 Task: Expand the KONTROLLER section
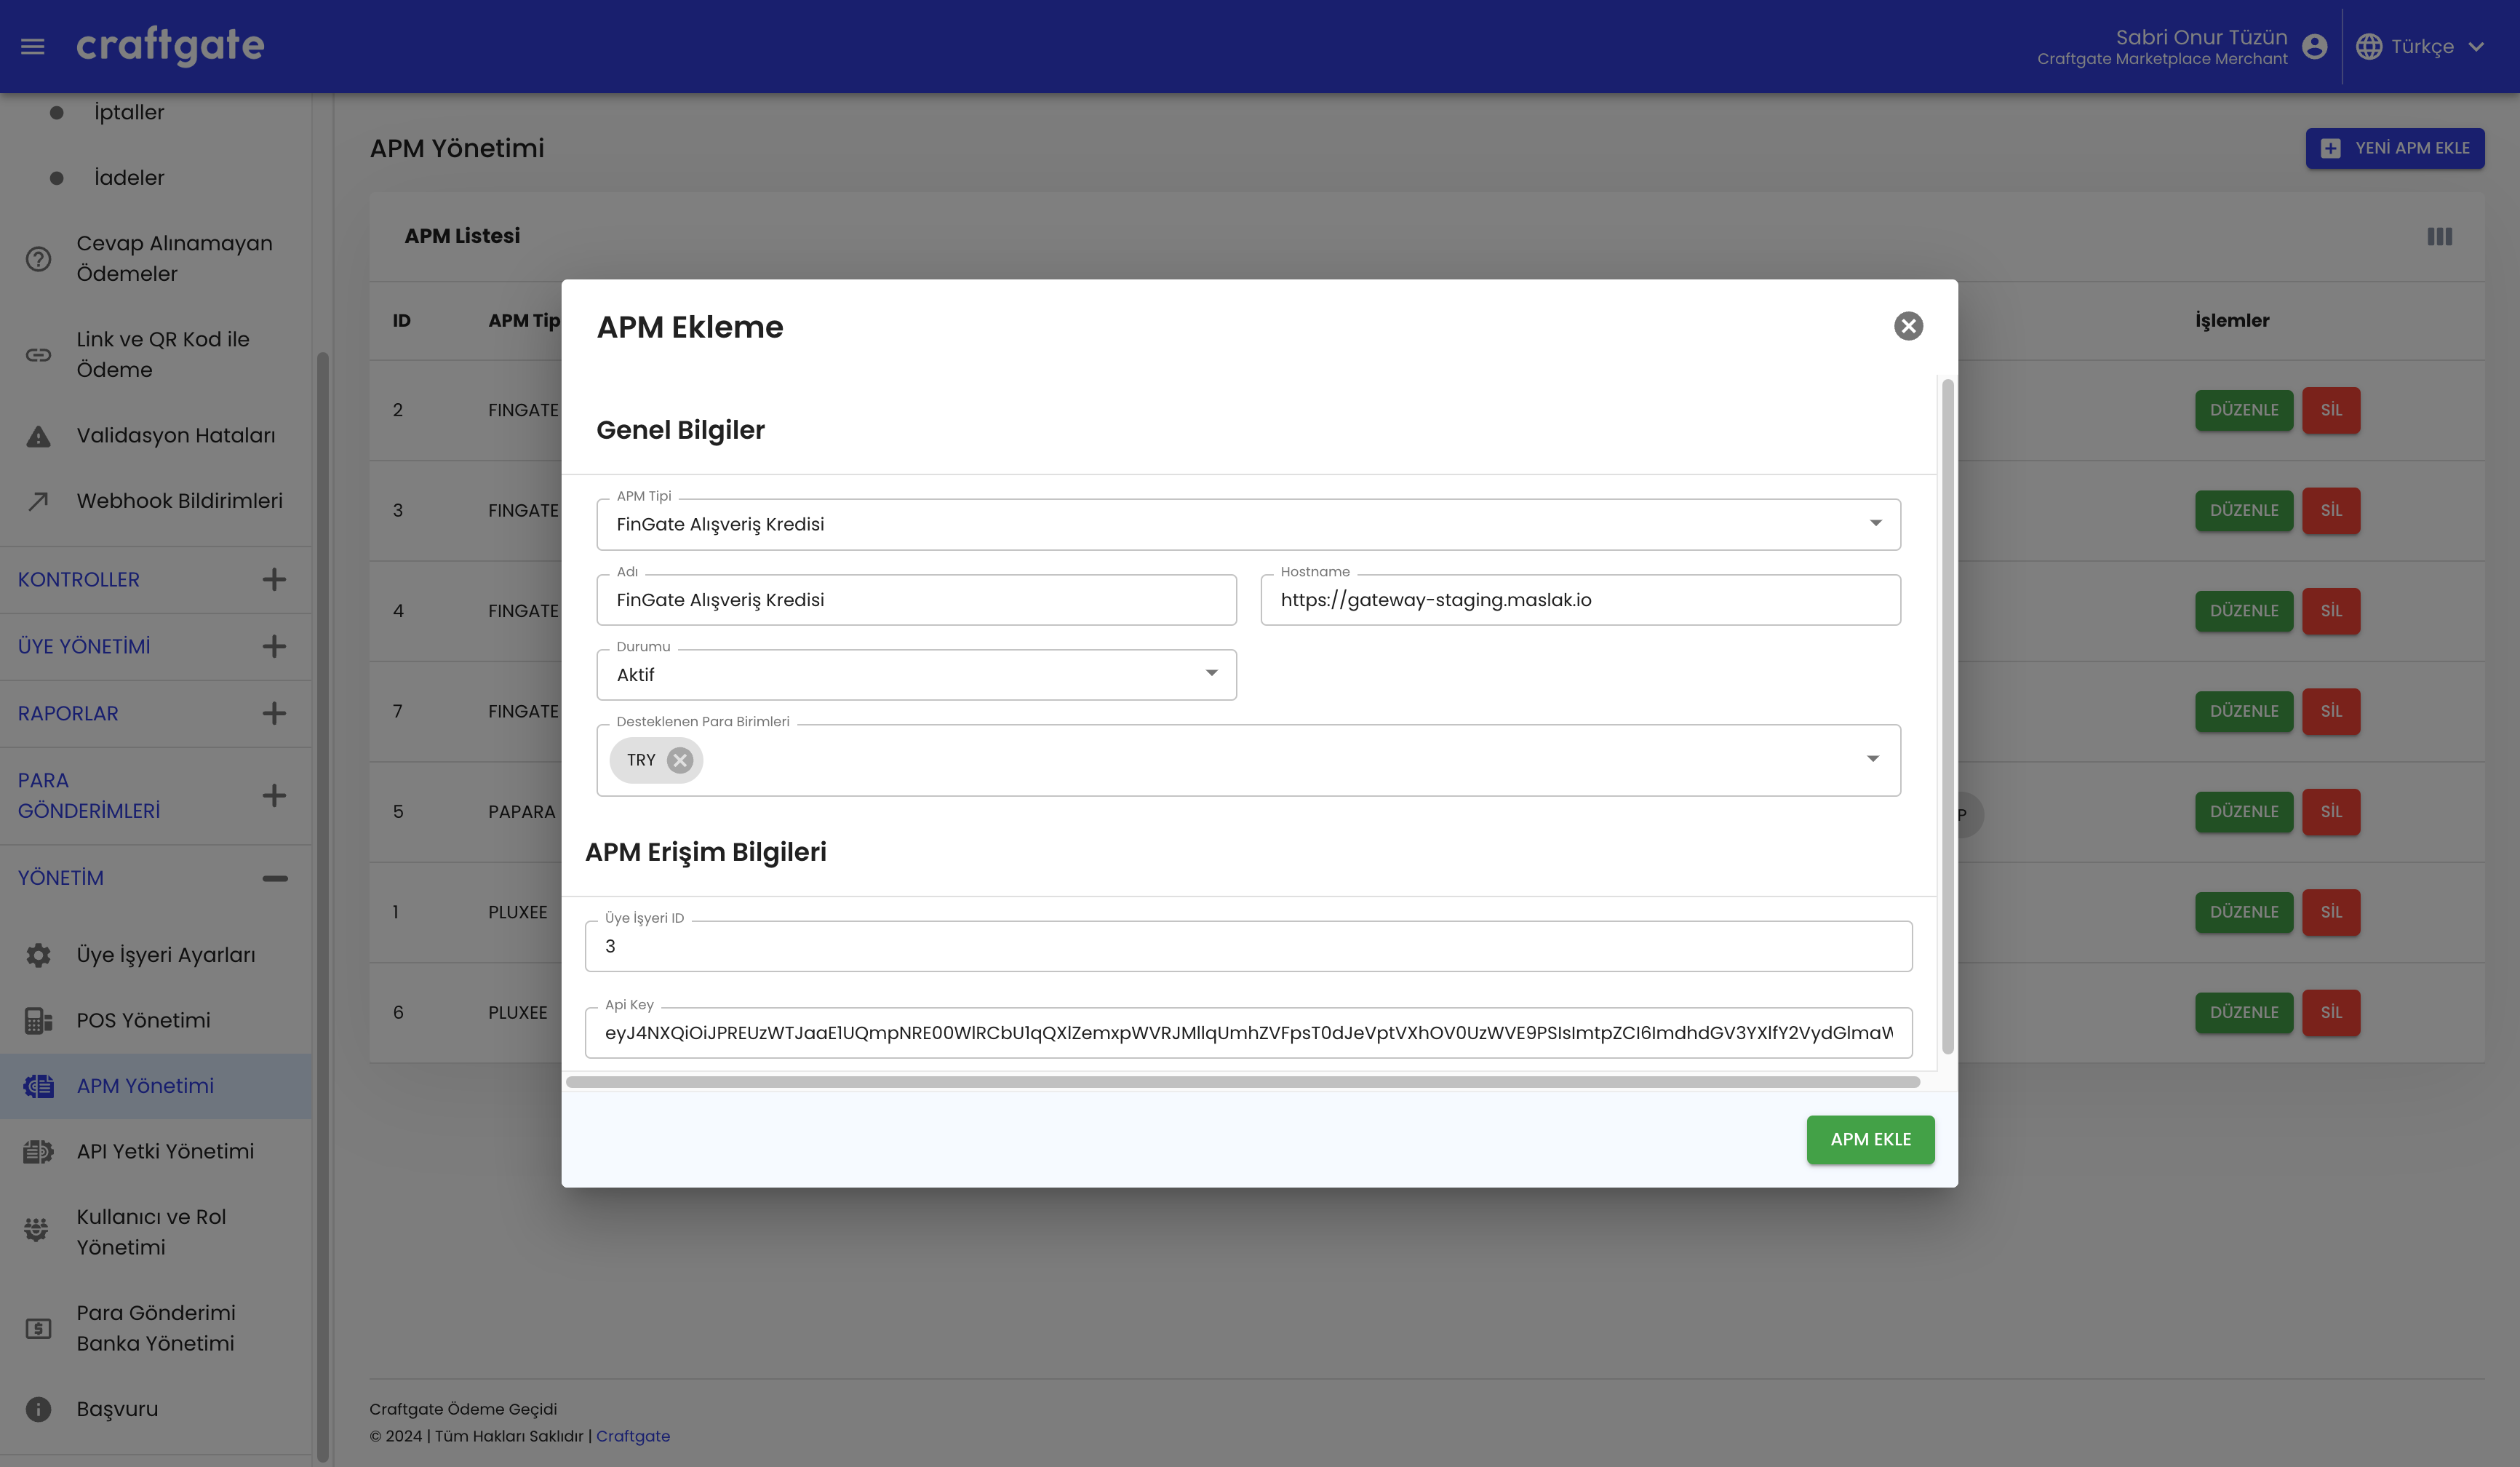pyautogui.click(x=274, y=579)
